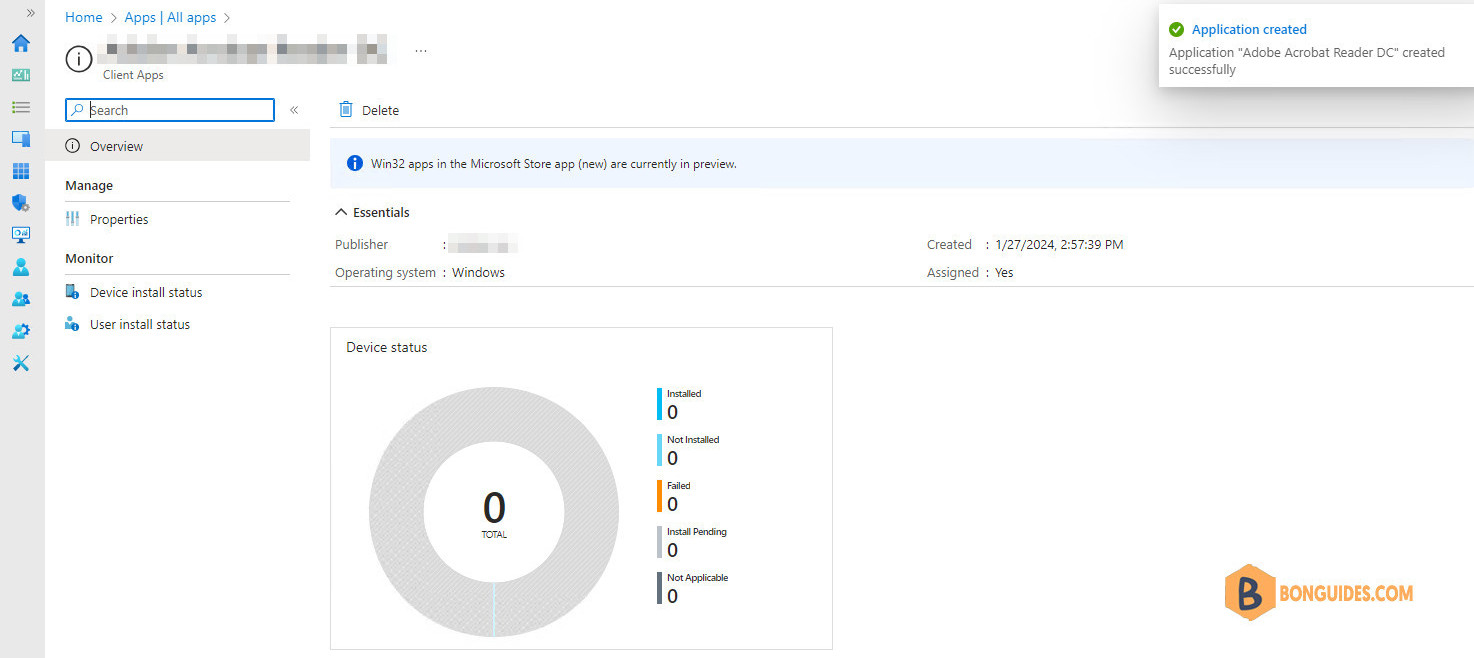Viewport: 1474px width, 658px height.
Task: Click the Properties sliders icon
Action: click(72, 219)
